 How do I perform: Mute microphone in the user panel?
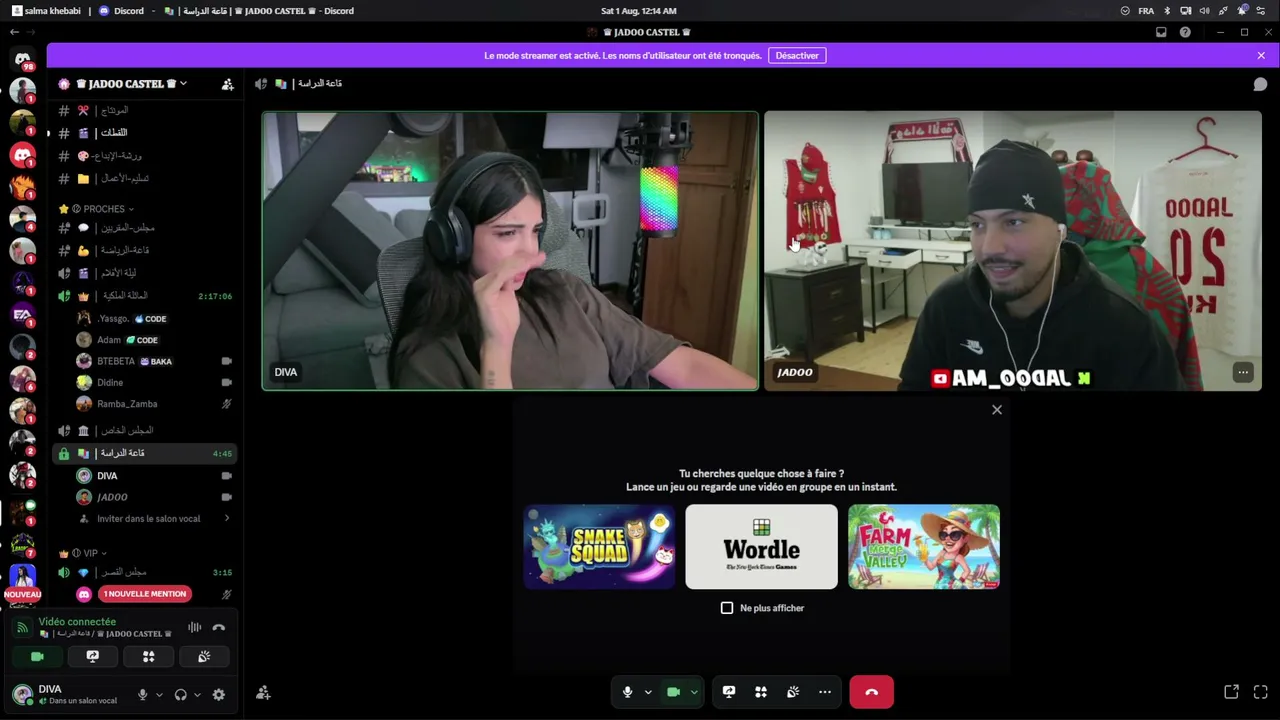point(143,694)
